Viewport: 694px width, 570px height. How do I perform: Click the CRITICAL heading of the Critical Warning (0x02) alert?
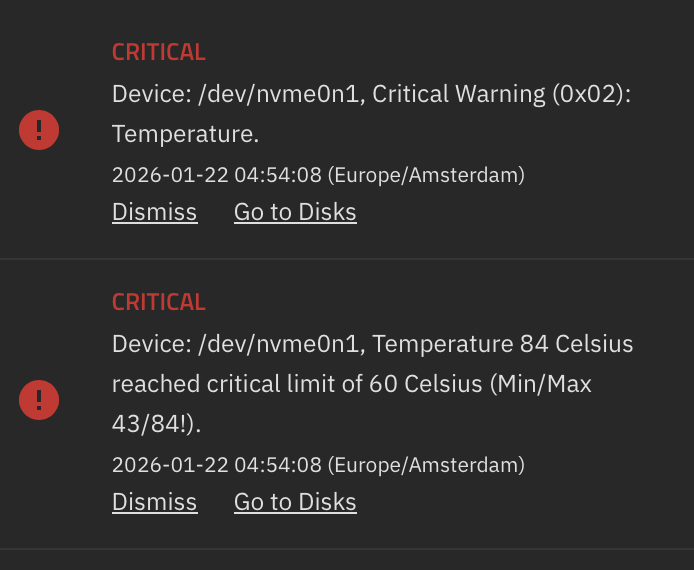click(158, 52)
